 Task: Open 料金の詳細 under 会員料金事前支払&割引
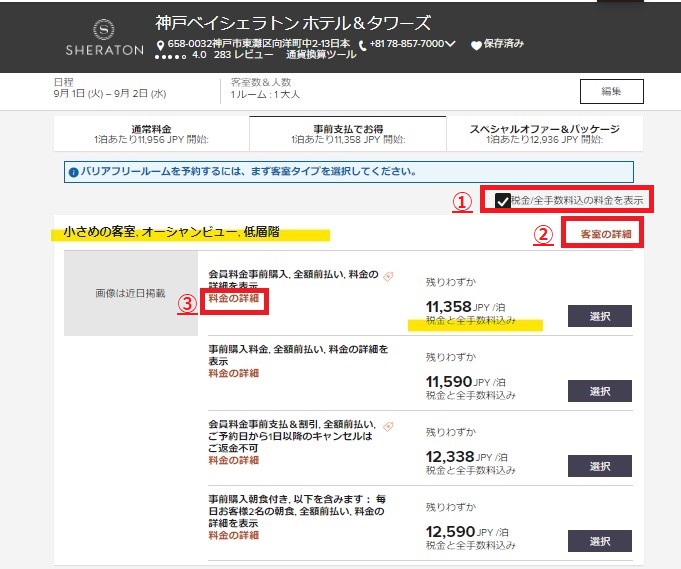[233, 460]
